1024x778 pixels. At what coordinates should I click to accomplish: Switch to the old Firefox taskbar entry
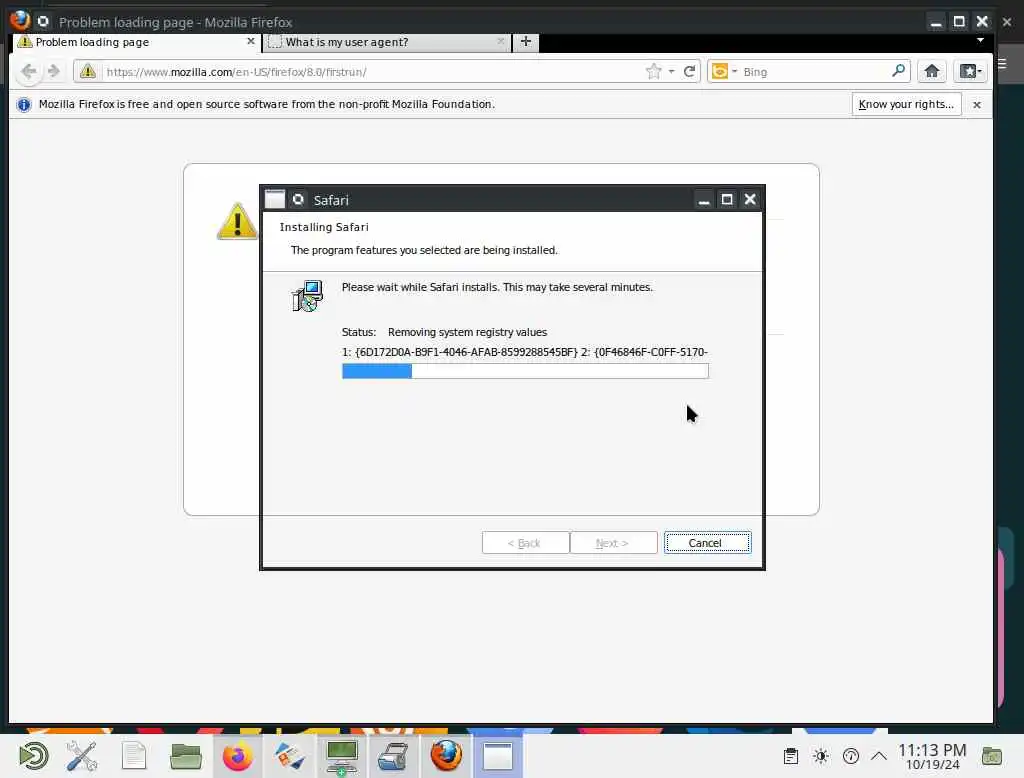446,756
